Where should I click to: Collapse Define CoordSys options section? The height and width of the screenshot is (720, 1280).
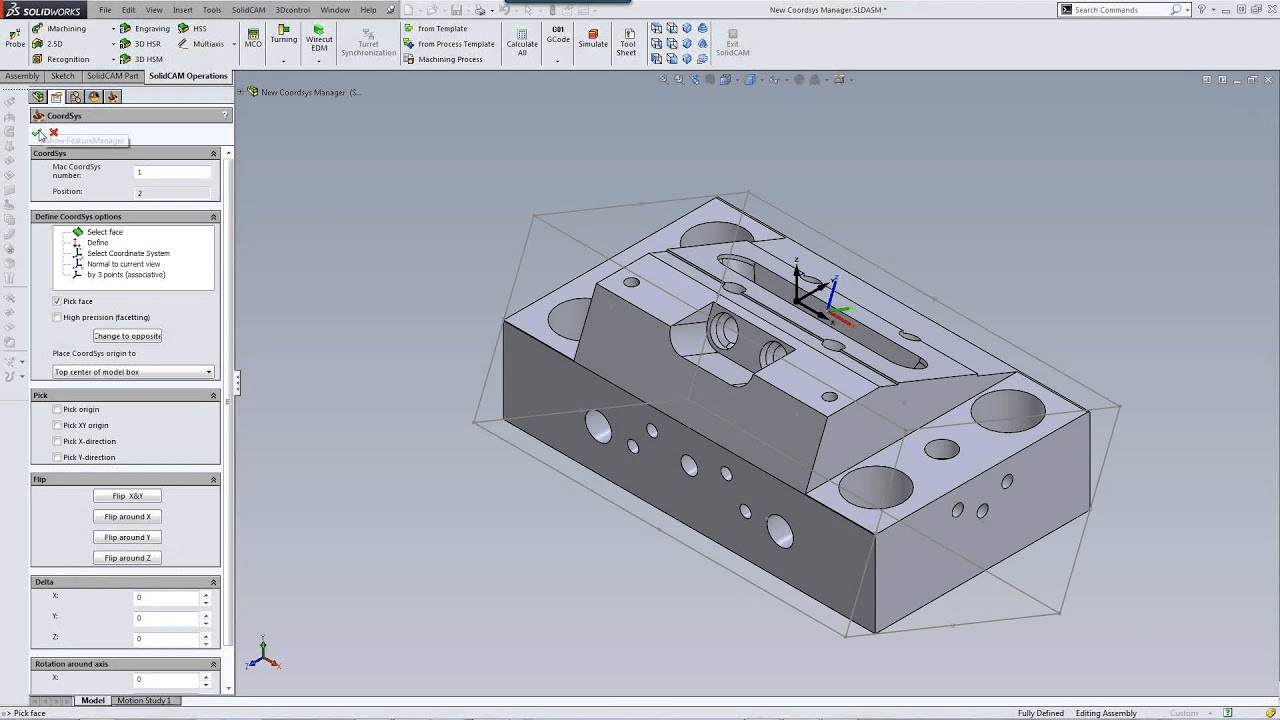[x=213, y=216]
